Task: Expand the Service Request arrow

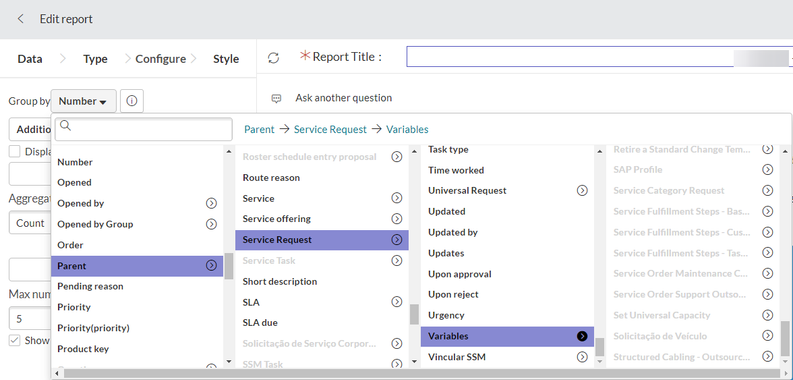Action: [x=397, y=240]
